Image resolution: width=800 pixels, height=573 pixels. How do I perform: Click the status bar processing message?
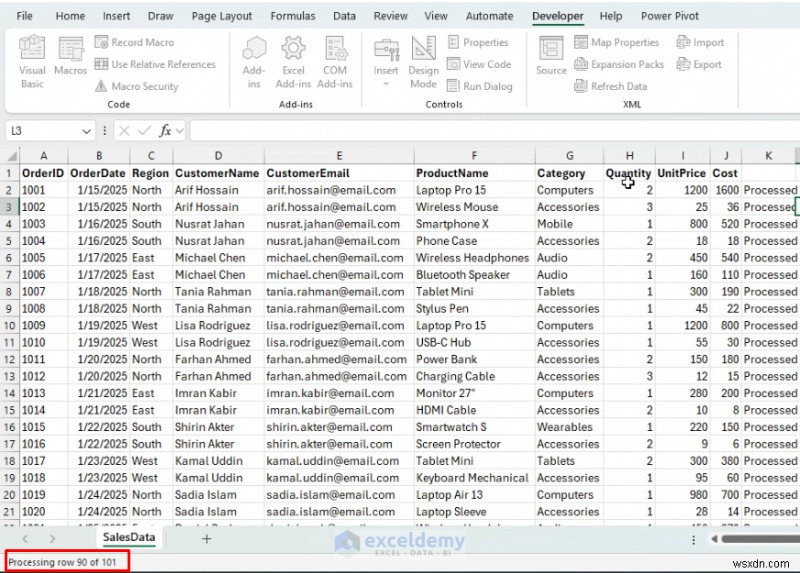(62, 562)
